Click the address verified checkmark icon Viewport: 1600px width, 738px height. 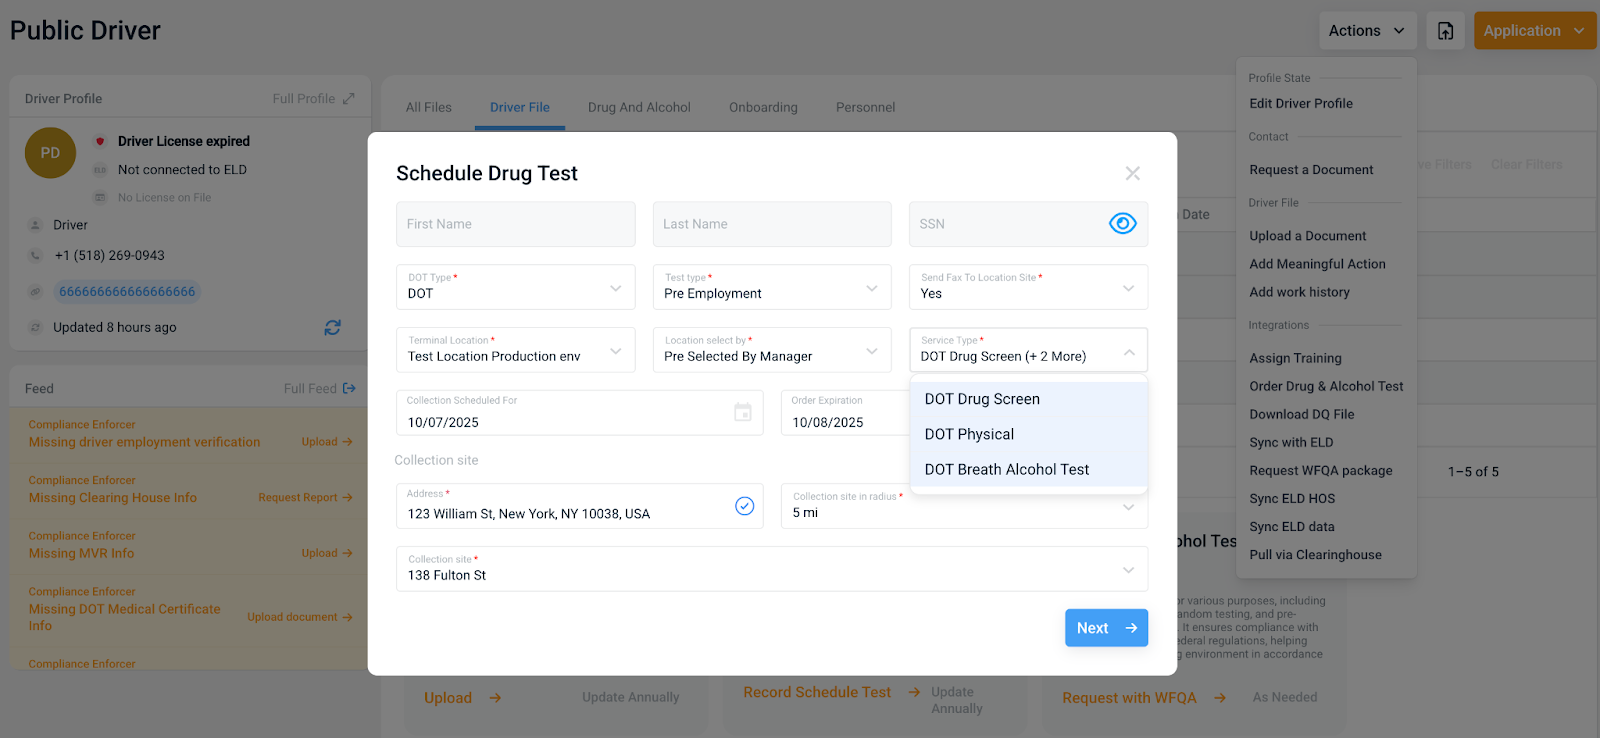click(744, 506)
